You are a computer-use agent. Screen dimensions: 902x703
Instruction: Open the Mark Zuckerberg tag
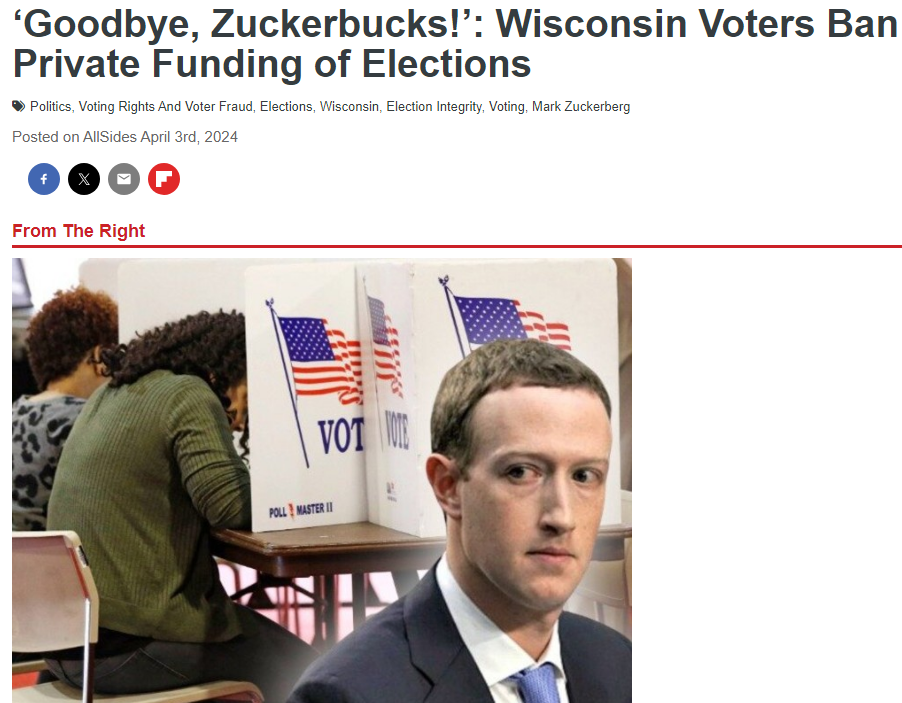[x=581, y=106]
